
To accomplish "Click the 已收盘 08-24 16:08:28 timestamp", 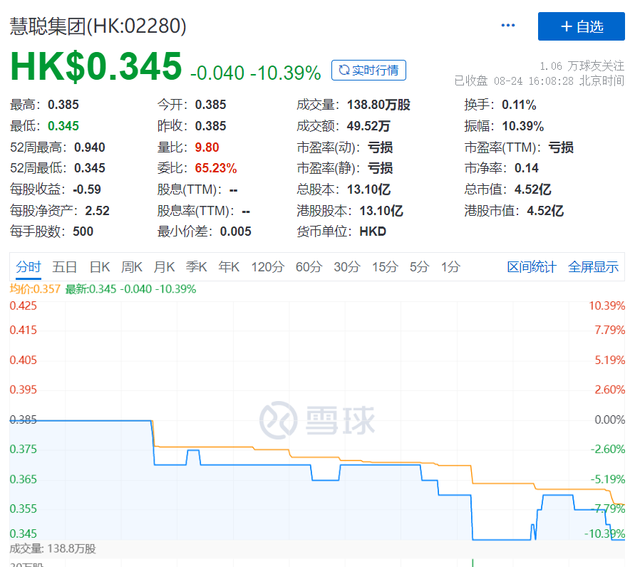I will pyautogui.click(x=539, y=81).
